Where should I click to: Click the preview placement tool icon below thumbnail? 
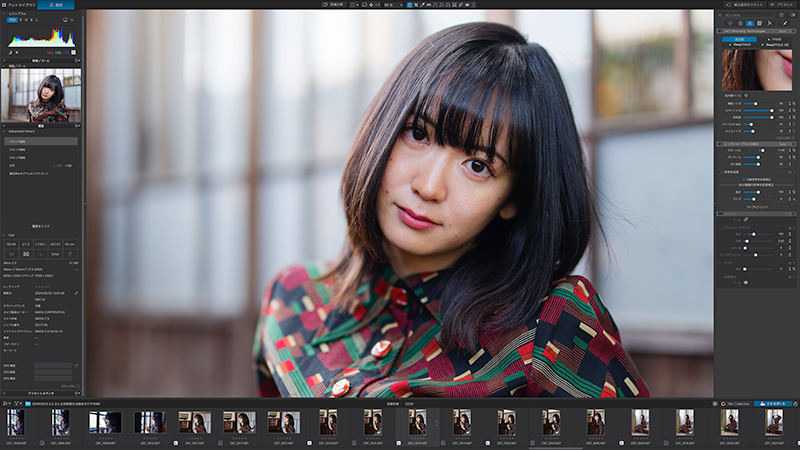[746, 95]
